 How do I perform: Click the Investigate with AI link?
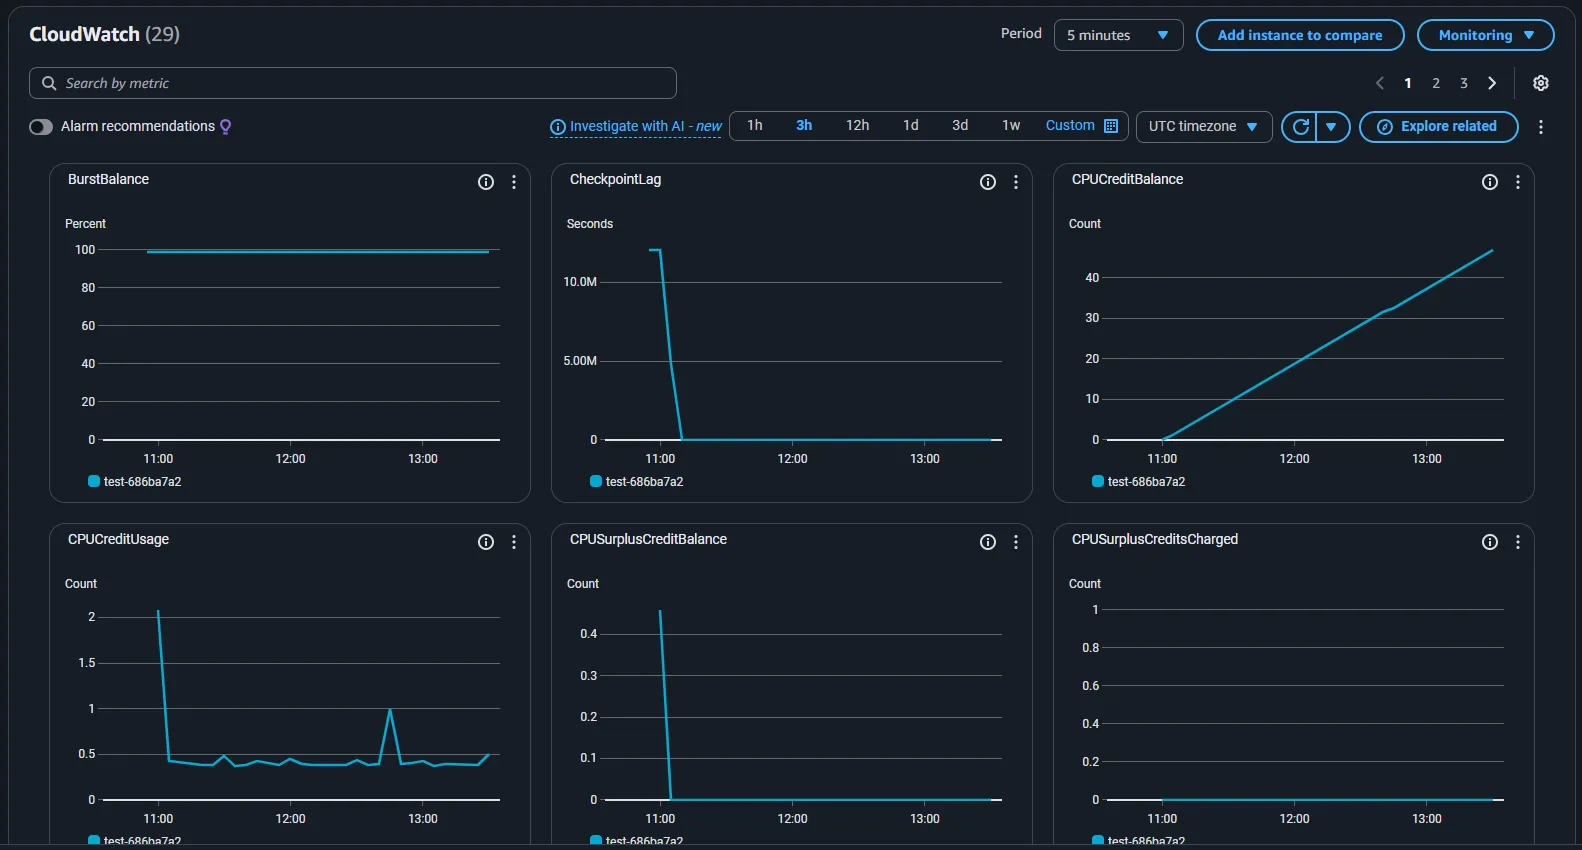pos(636,127)
